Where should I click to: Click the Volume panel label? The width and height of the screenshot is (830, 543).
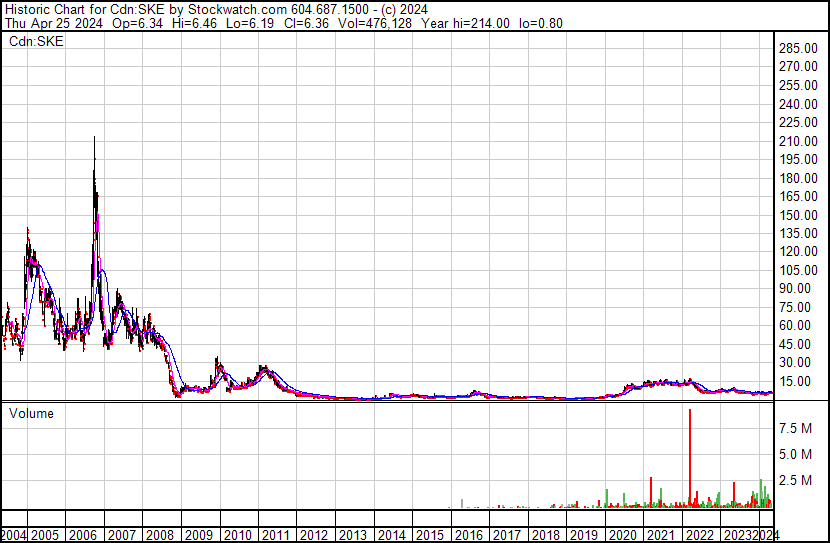click(31, 413)
